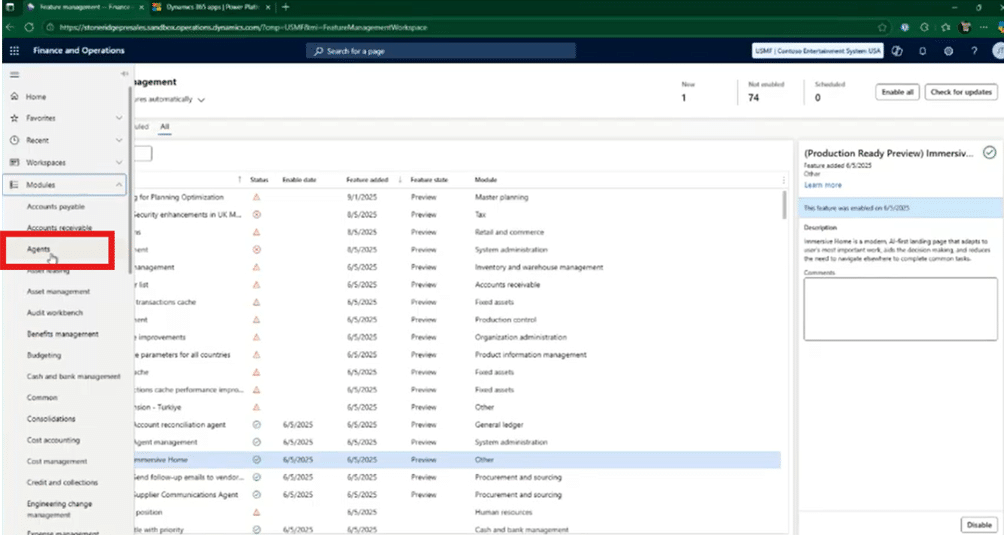
Task: Switch to the All tab
Action: pyautogui.click(x=164, y=127)
